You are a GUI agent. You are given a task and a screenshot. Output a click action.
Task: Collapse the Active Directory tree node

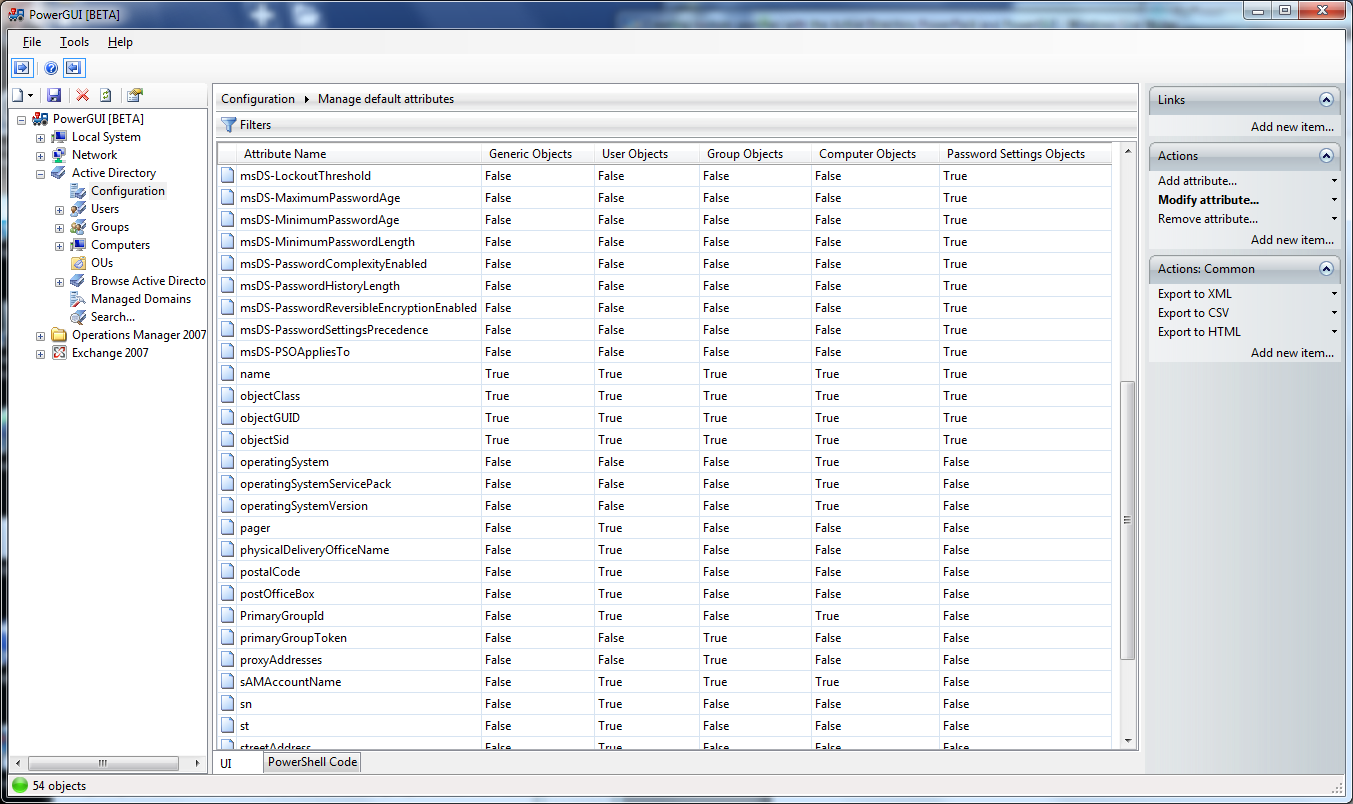[41, 174]
